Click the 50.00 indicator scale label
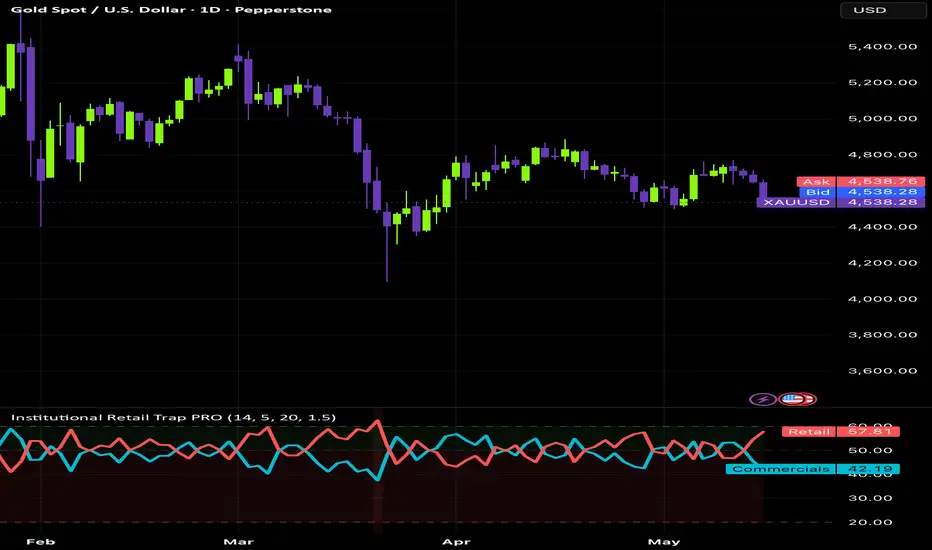932x550 pixels. (x=870, y=450)
